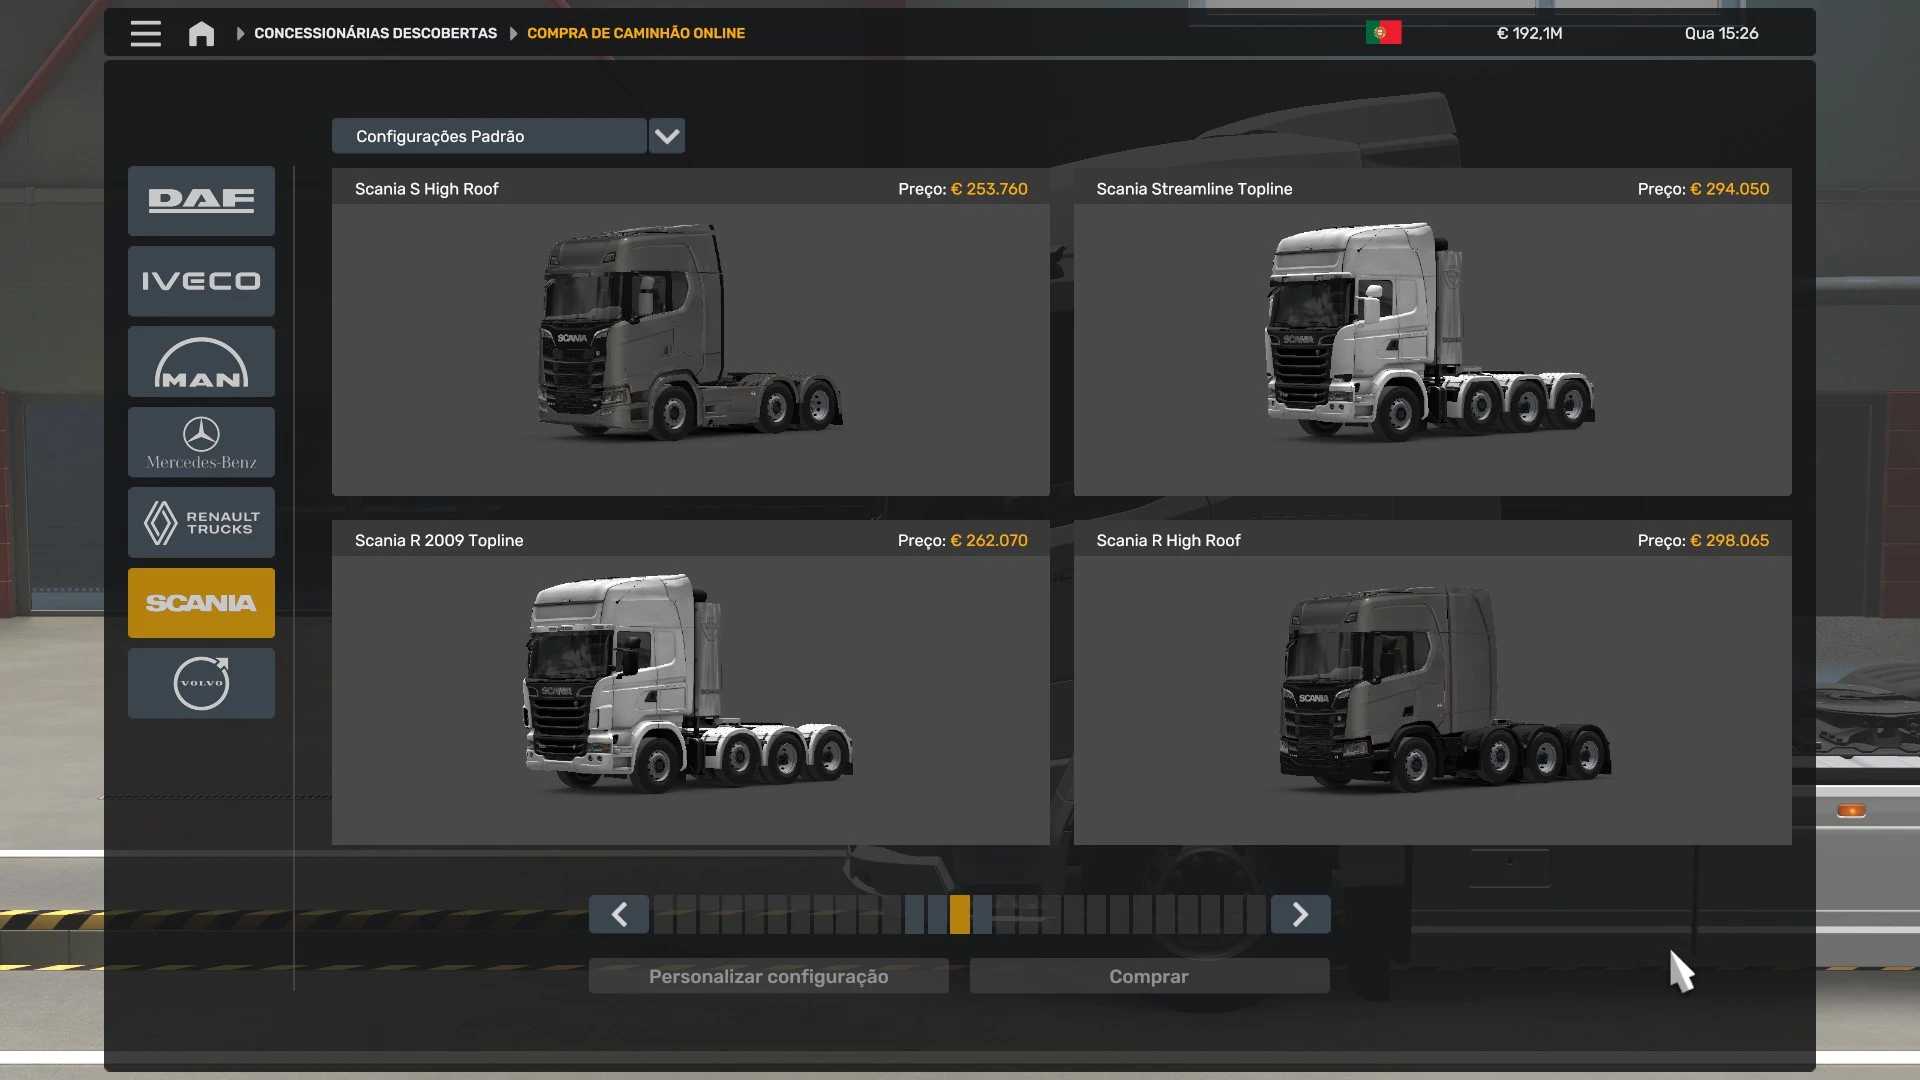Screen dimensions: 1920x1080
Task: Click Compra de Caminhão Online breadcrumb
Action: coord(636,33)
